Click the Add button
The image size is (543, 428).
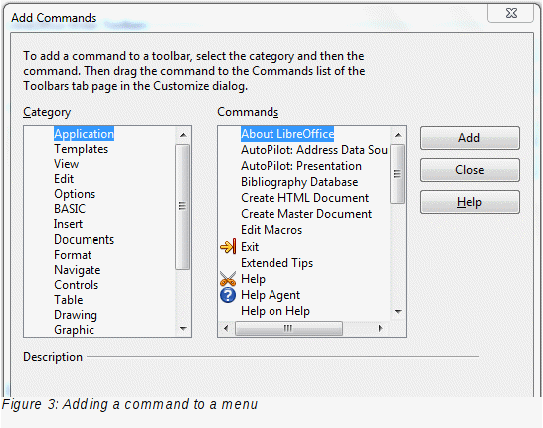[470, 138]
